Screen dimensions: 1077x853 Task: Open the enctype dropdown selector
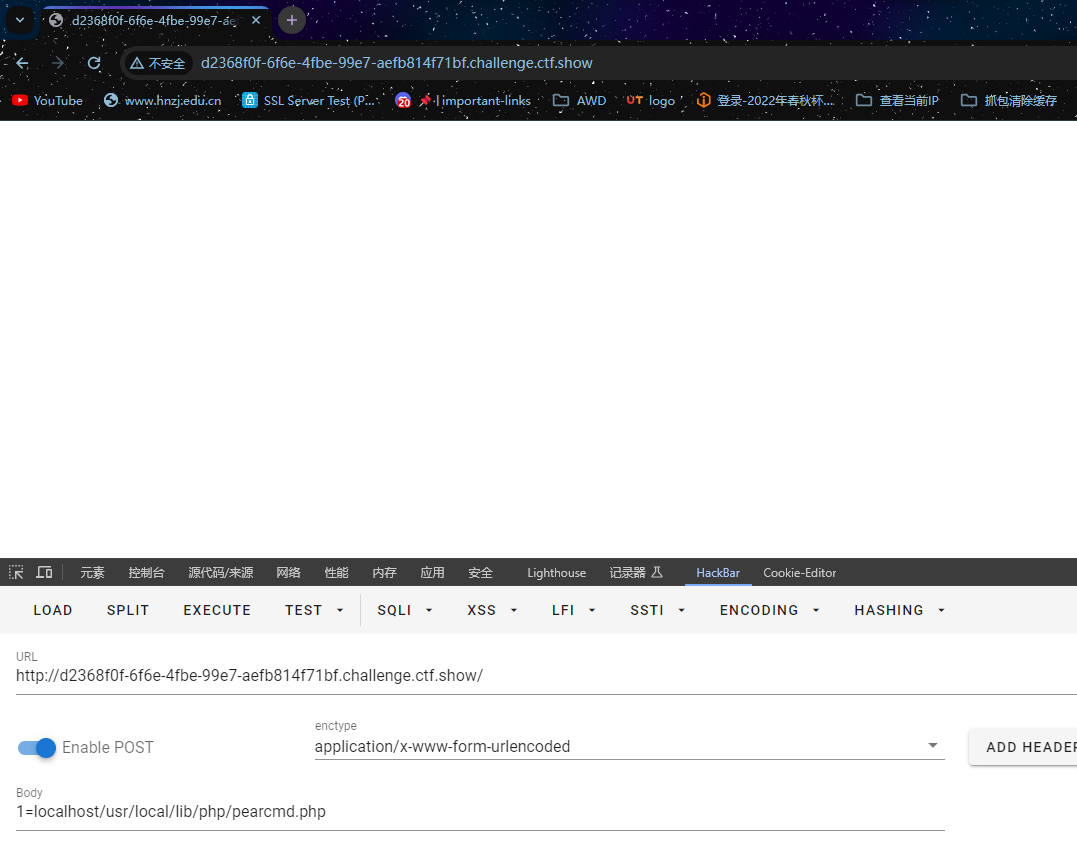point(629,747)
